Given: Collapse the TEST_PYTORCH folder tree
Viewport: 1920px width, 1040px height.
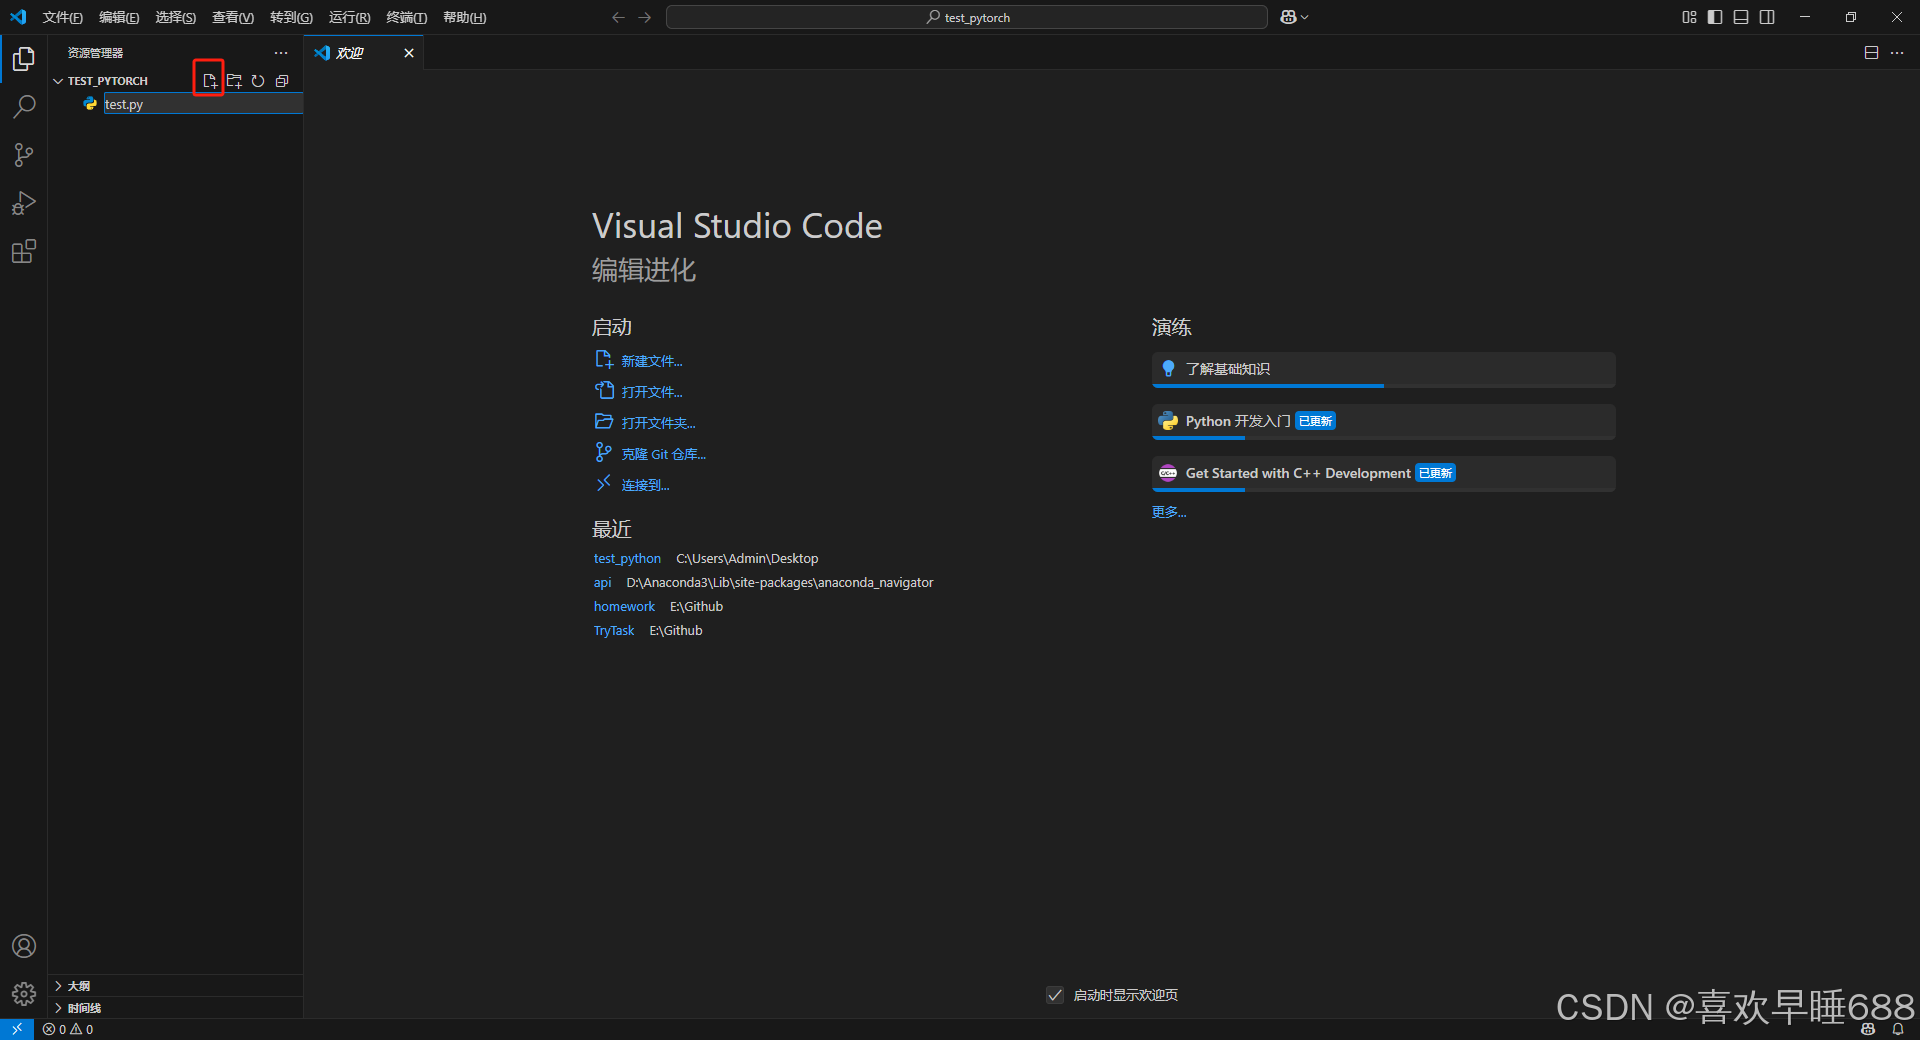Looking at the screenshot, I should coord(57,80).
